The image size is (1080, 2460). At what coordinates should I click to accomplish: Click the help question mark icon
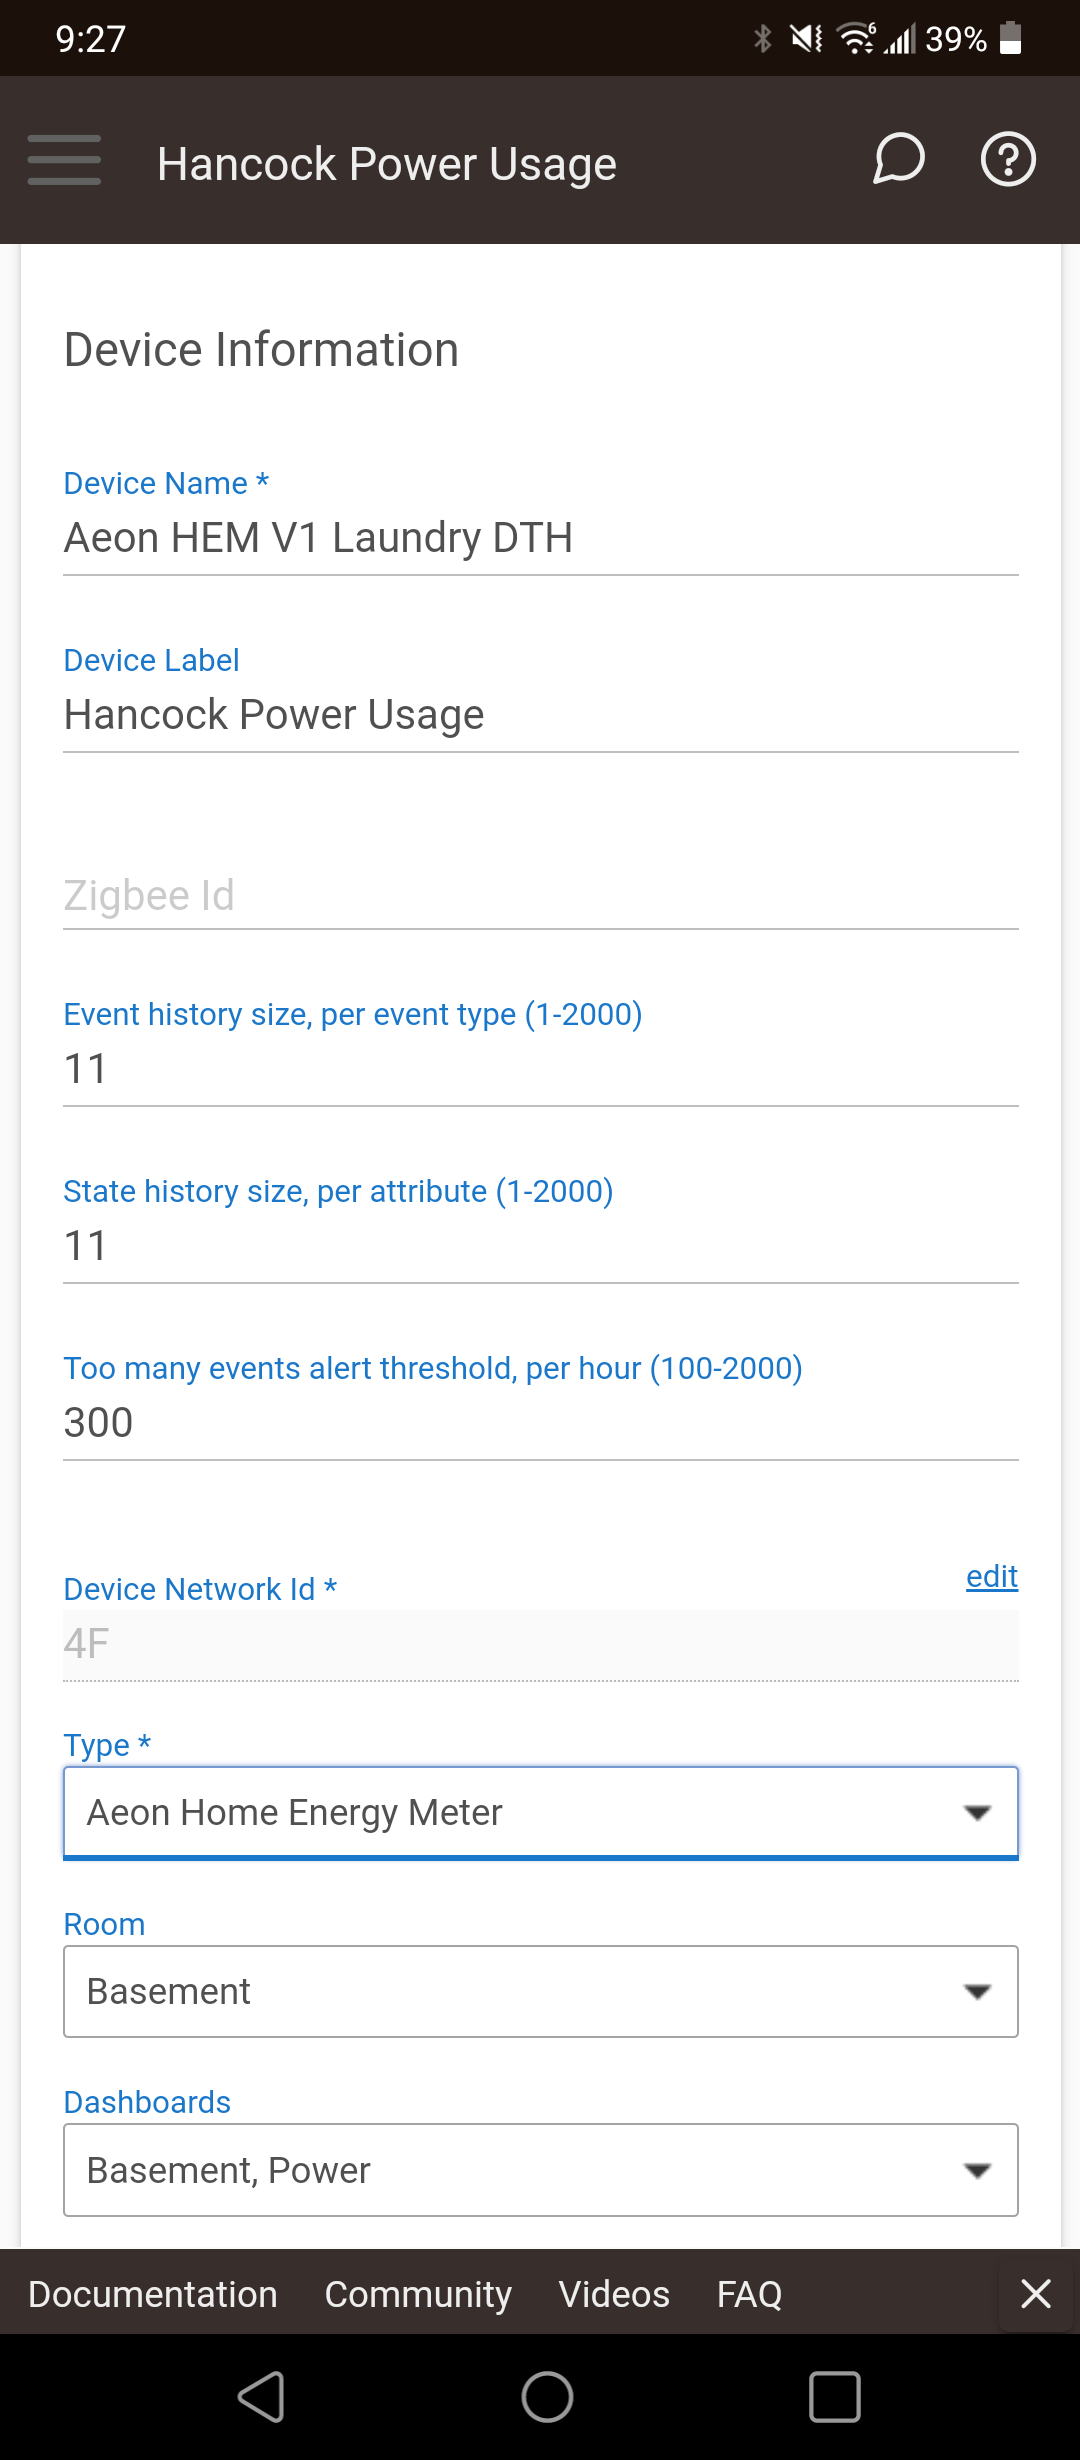pos(1008,159)
